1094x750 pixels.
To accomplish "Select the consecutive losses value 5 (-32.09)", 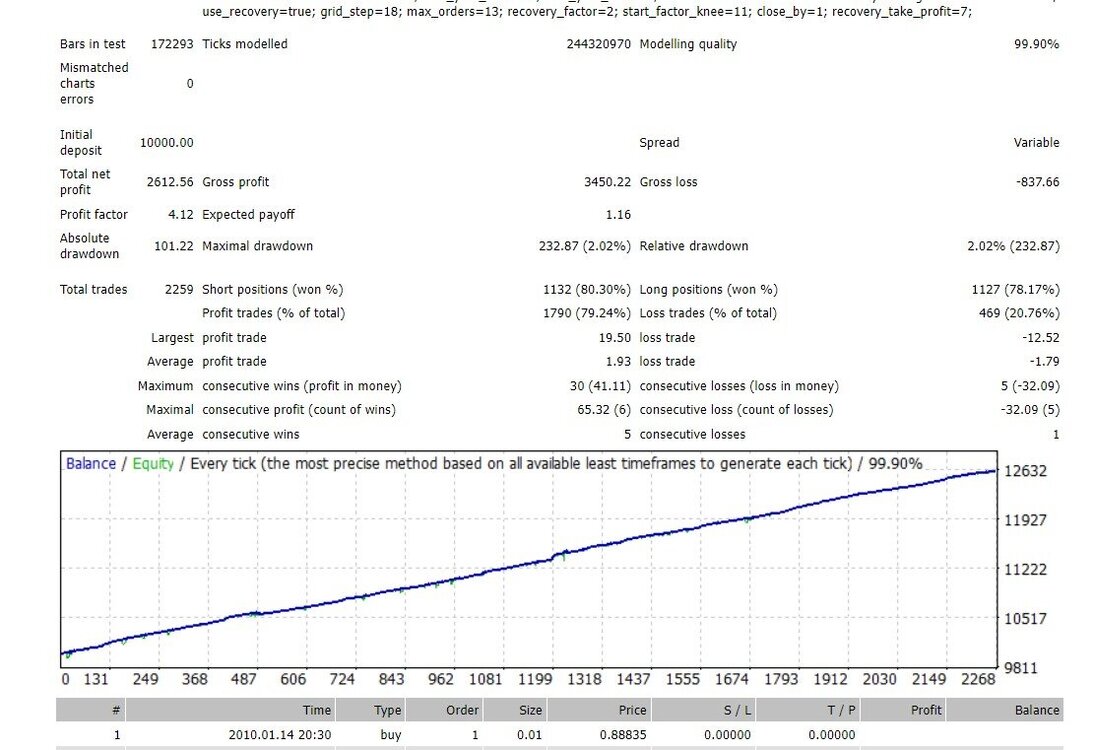I will (1030, 386).
